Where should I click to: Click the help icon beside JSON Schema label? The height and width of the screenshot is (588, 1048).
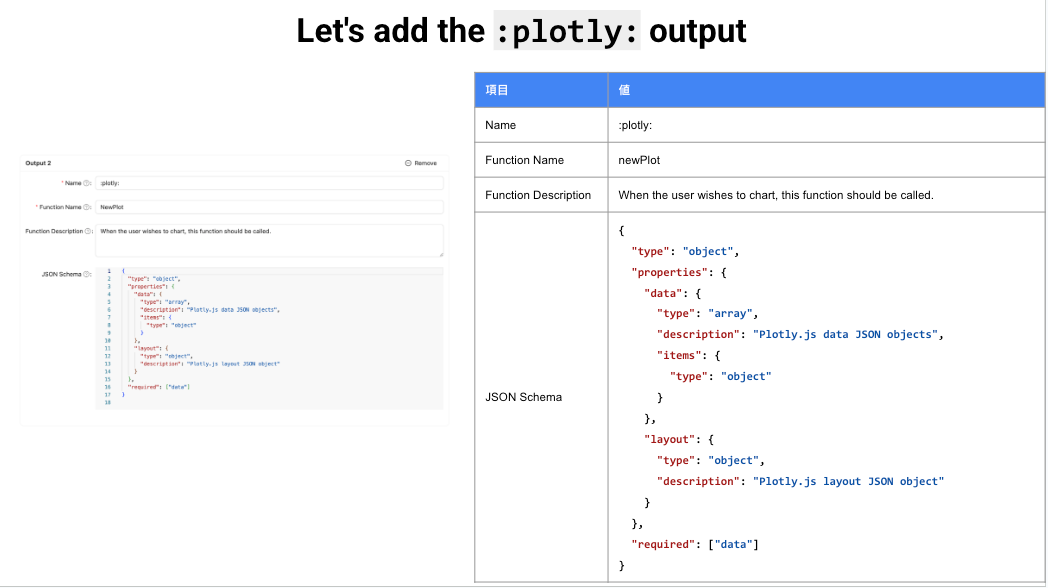87,274
